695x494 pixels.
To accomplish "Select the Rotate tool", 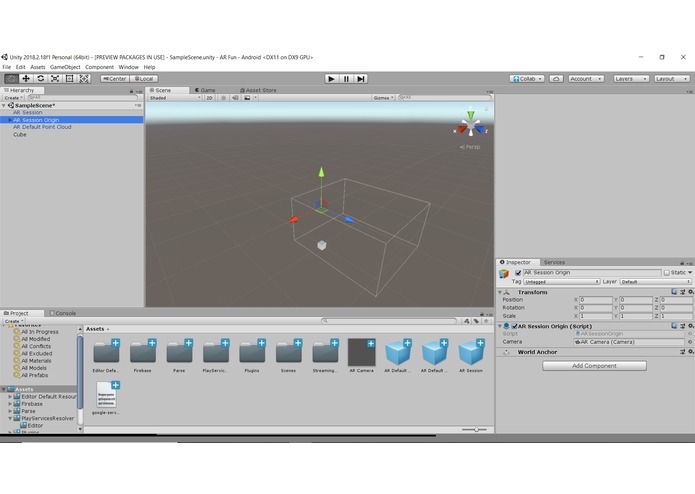I will [x=41, y=79].
